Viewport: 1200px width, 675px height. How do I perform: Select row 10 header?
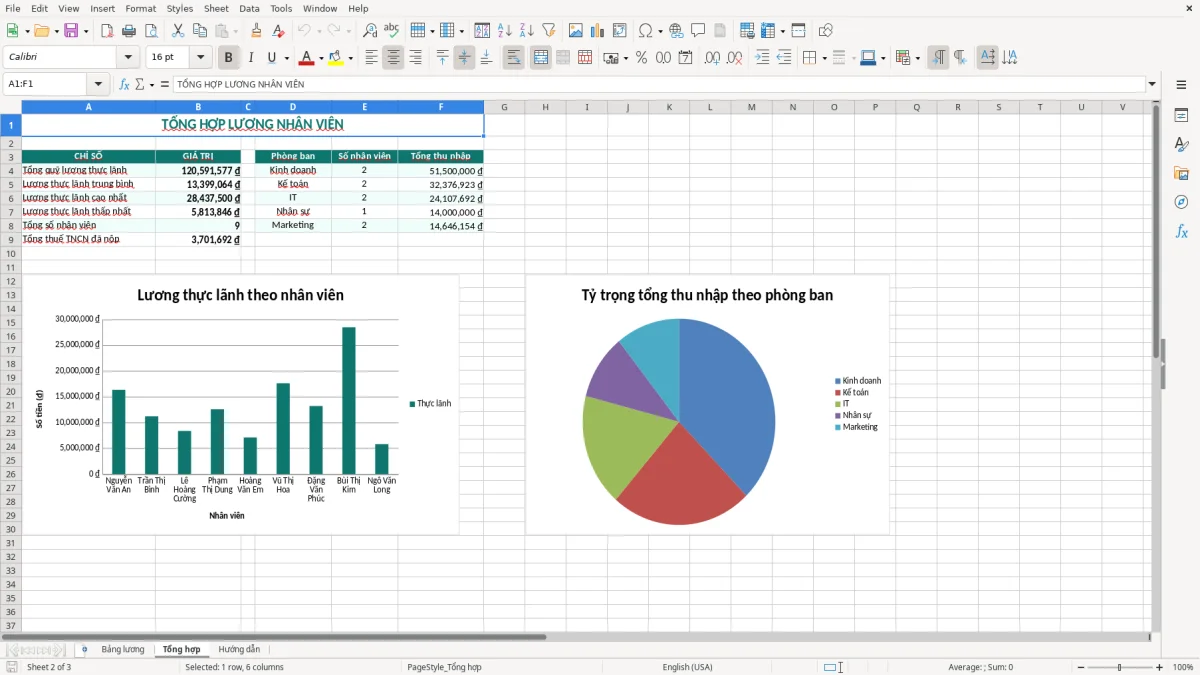[10, 253]
